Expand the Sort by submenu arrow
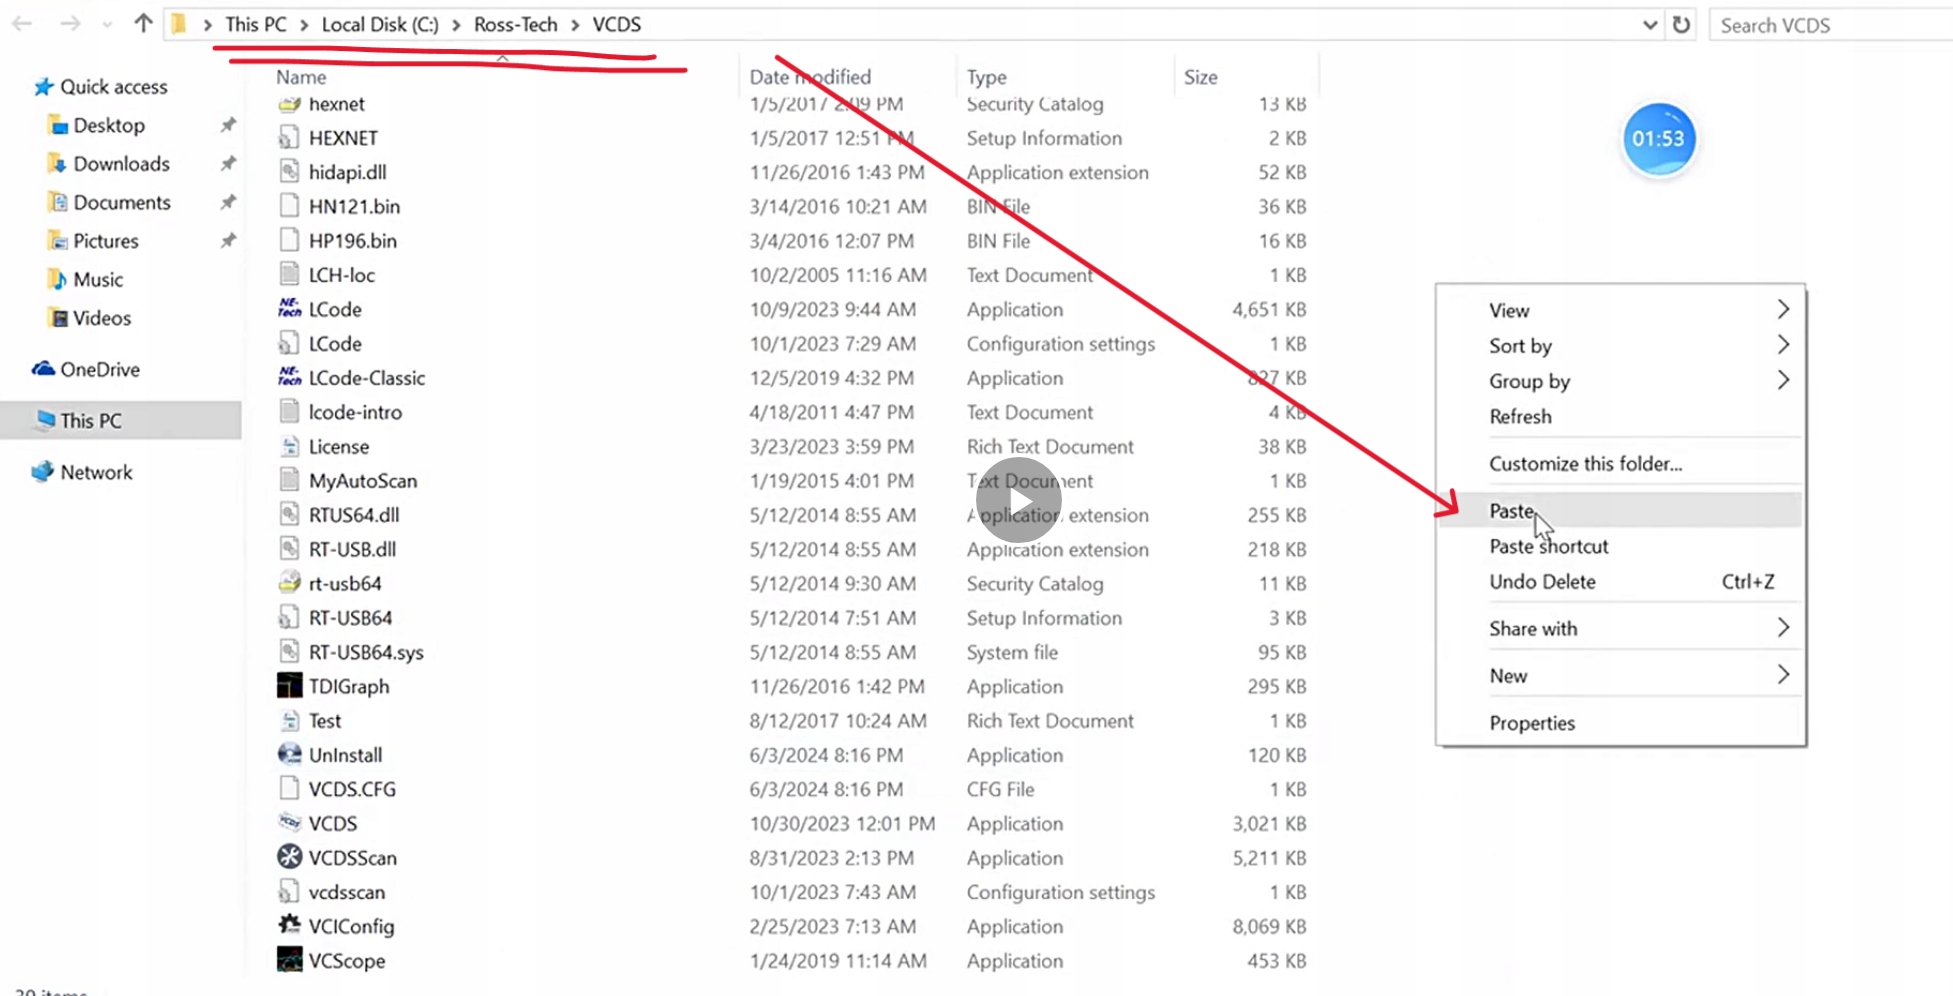 pyautogui.click(x=1783, y=344)
